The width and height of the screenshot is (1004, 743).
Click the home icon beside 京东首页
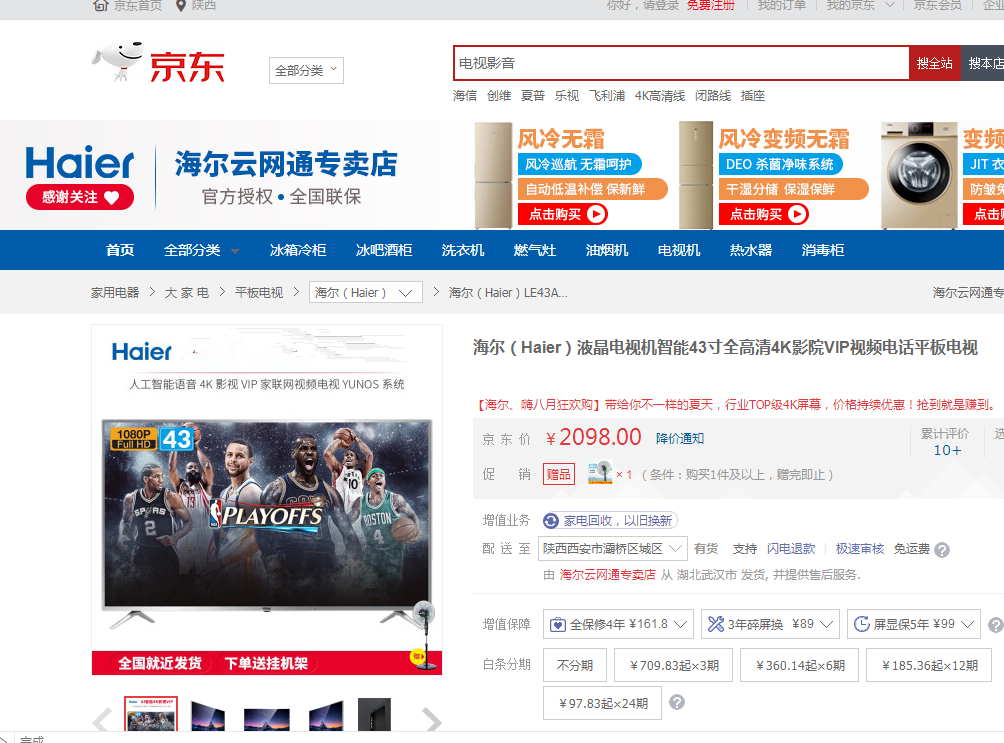click(x=101, y=5)
